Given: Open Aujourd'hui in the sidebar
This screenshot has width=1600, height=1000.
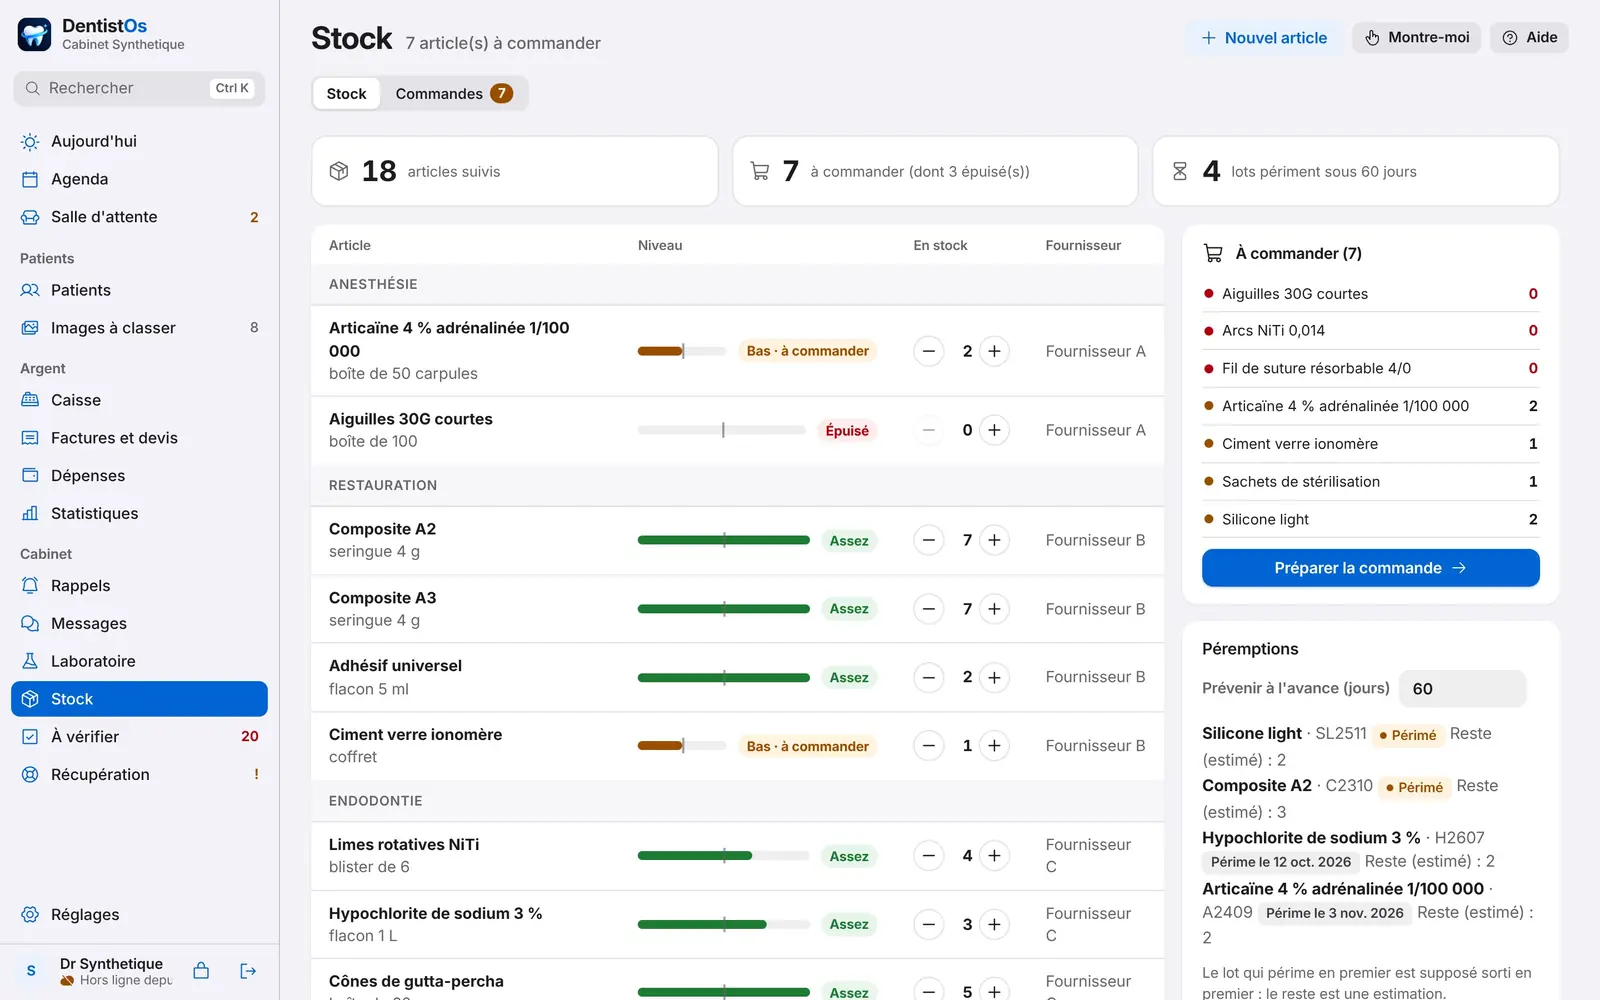Looking at the screenshot, I should click(139, 141).
